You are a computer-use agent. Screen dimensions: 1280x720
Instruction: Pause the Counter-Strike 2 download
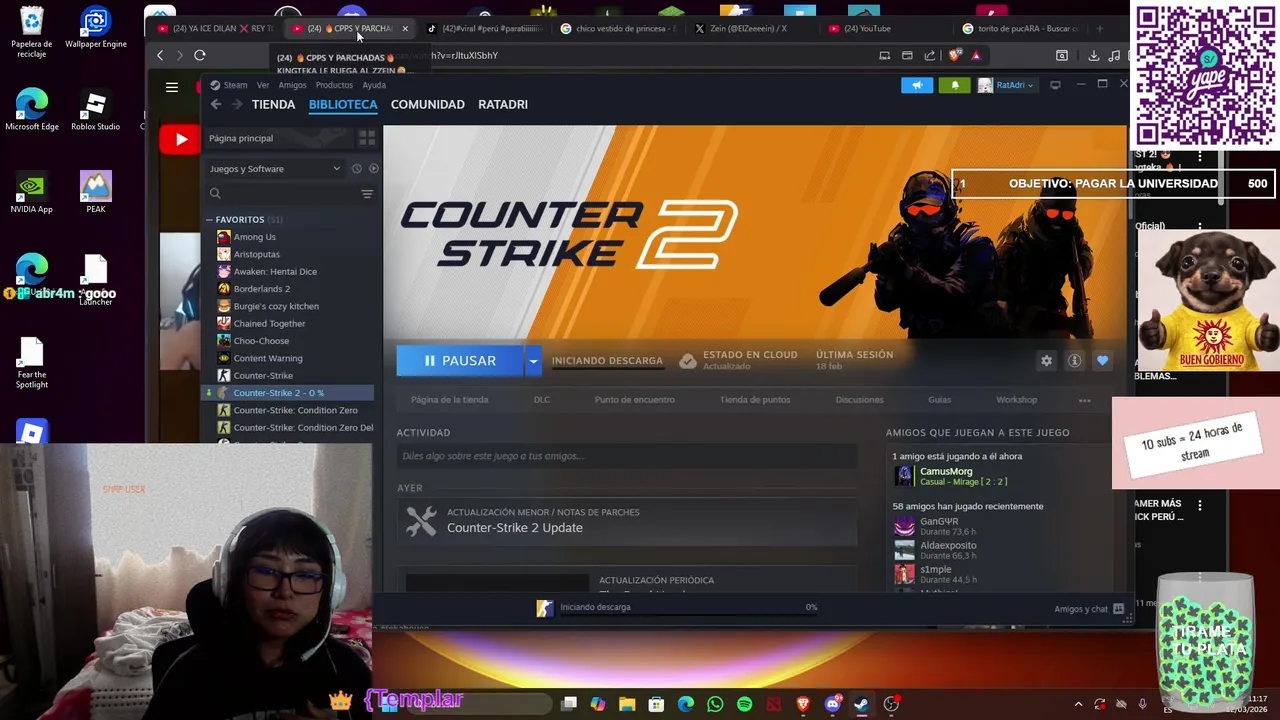click(x=460, y=361)
